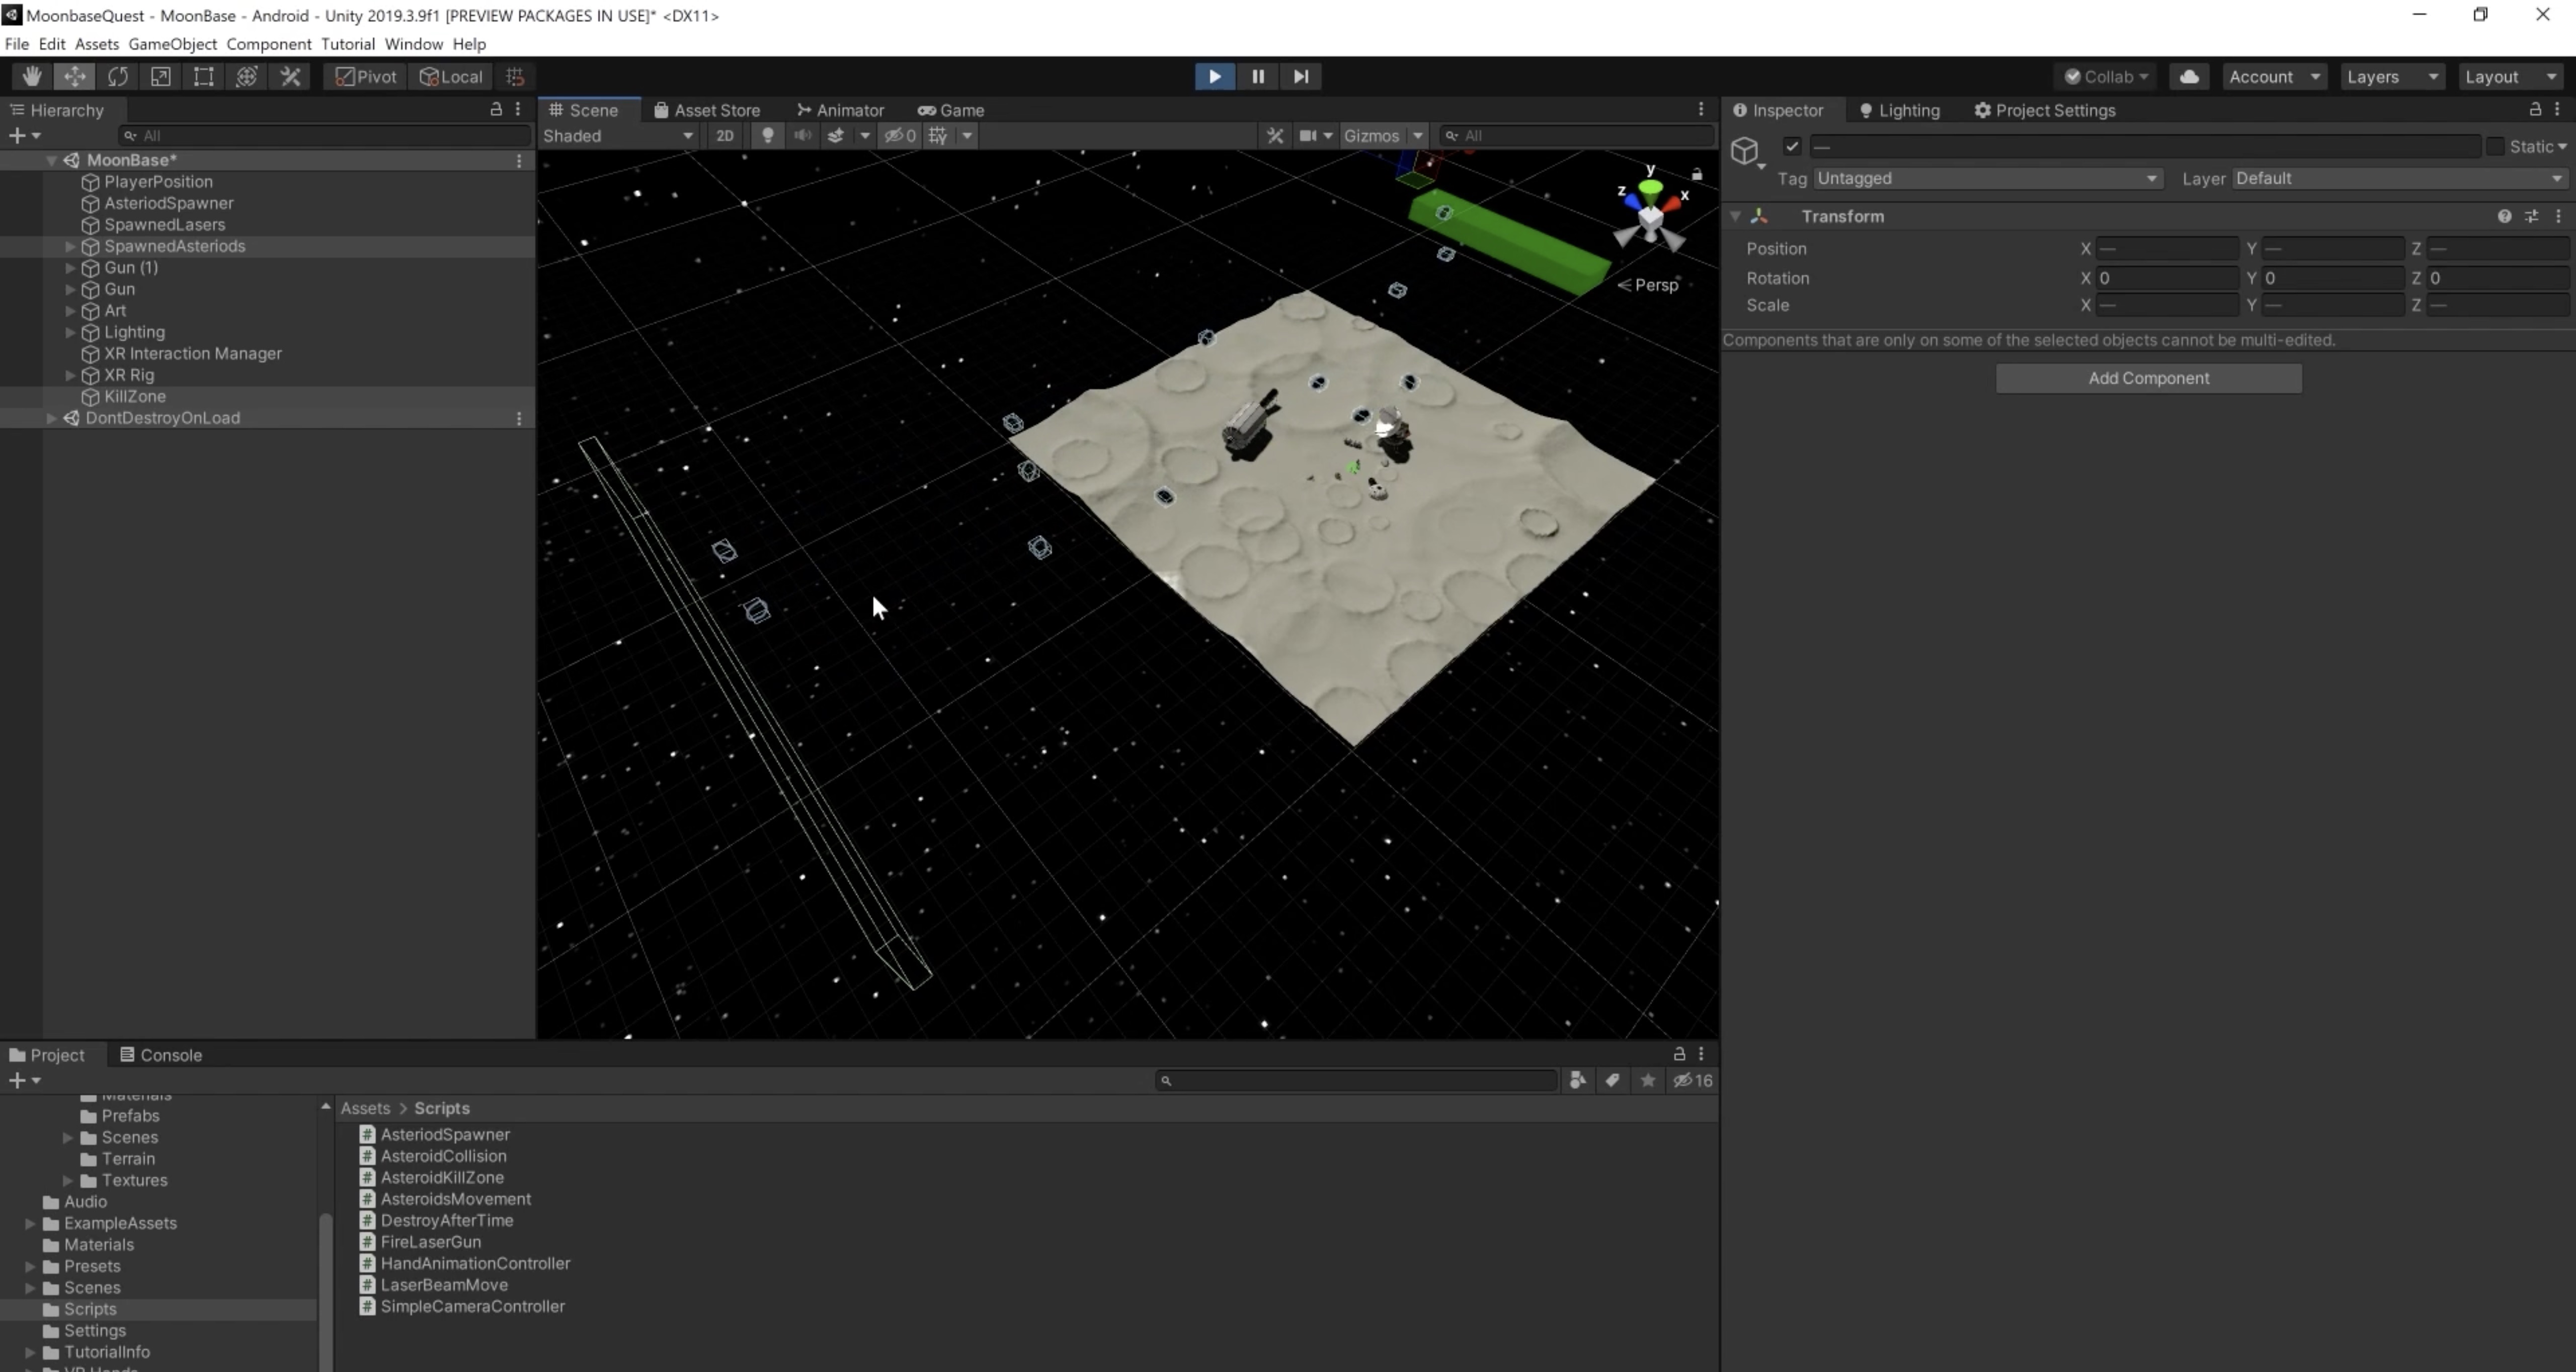Open the Layer dropdown showing Default

[2400, 178]
